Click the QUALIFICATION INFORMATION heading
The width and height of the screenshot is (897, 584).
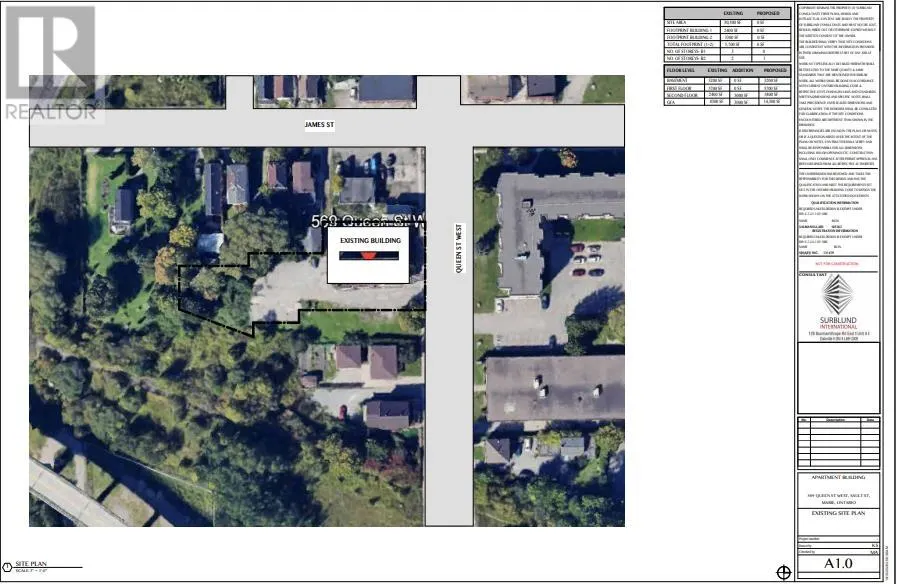pyautogui.click(x=835, y=202)
